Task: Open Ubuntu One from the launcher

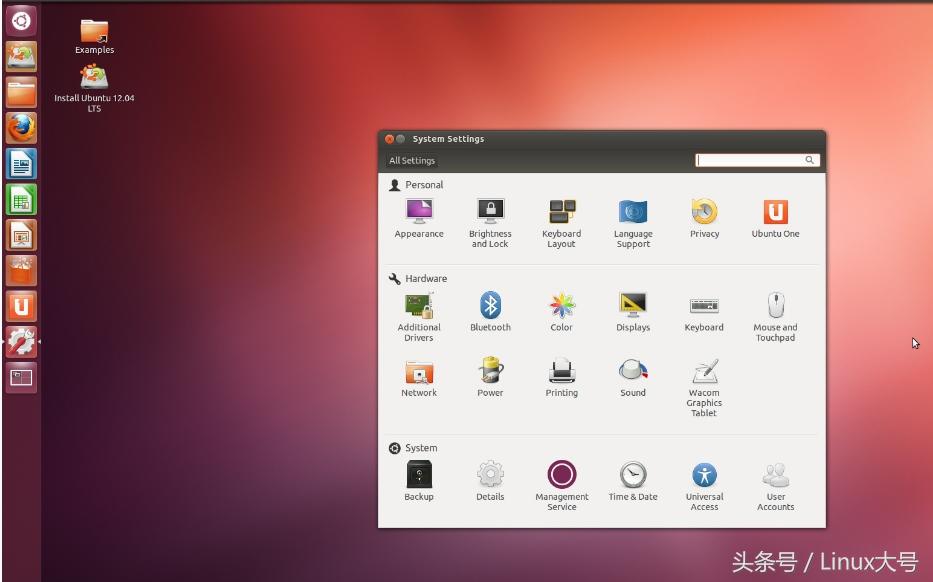Action: point(21,306)
